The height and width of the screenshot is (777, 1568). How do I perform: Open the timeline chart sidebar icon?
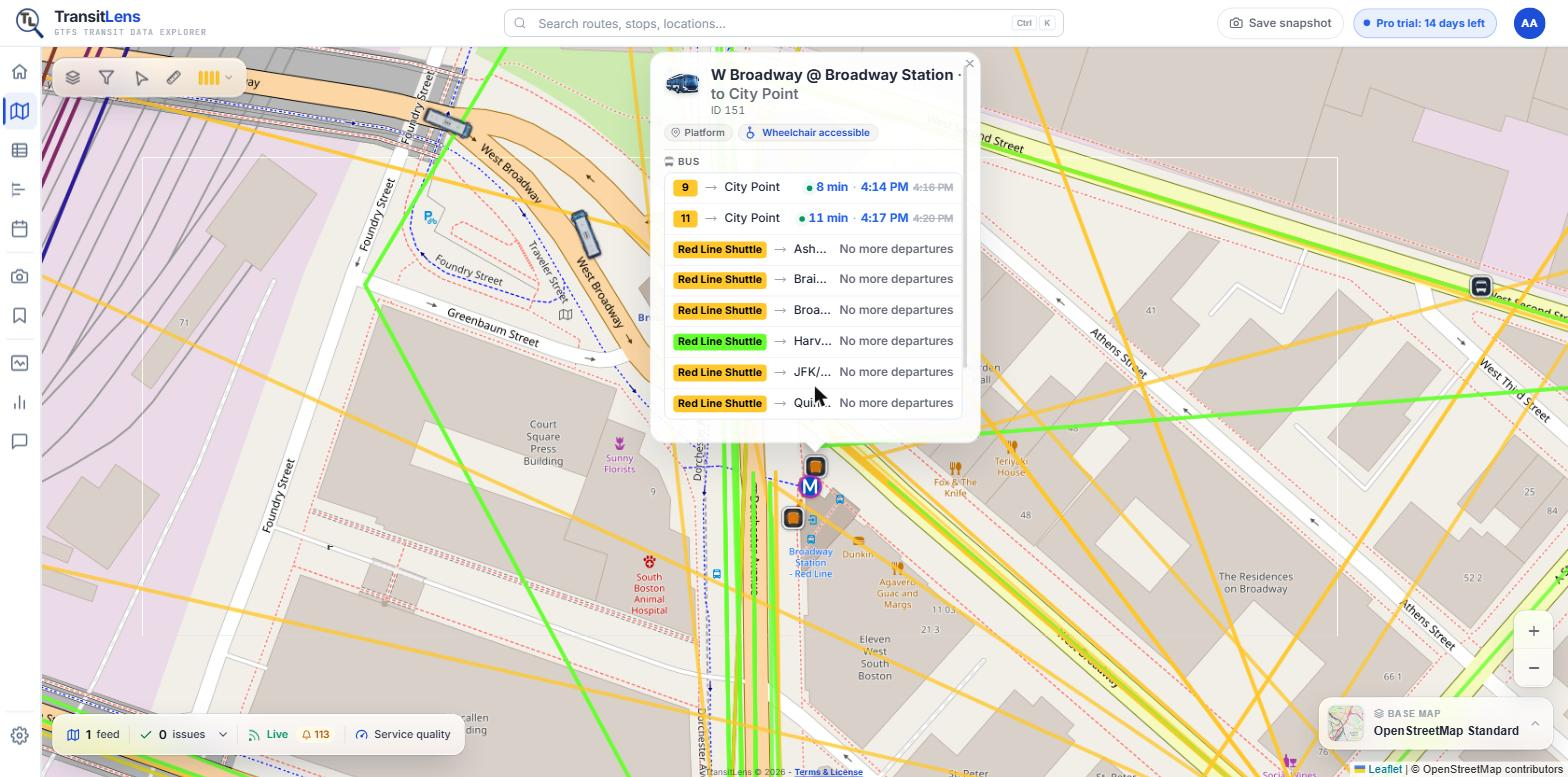tap(19, 189)
